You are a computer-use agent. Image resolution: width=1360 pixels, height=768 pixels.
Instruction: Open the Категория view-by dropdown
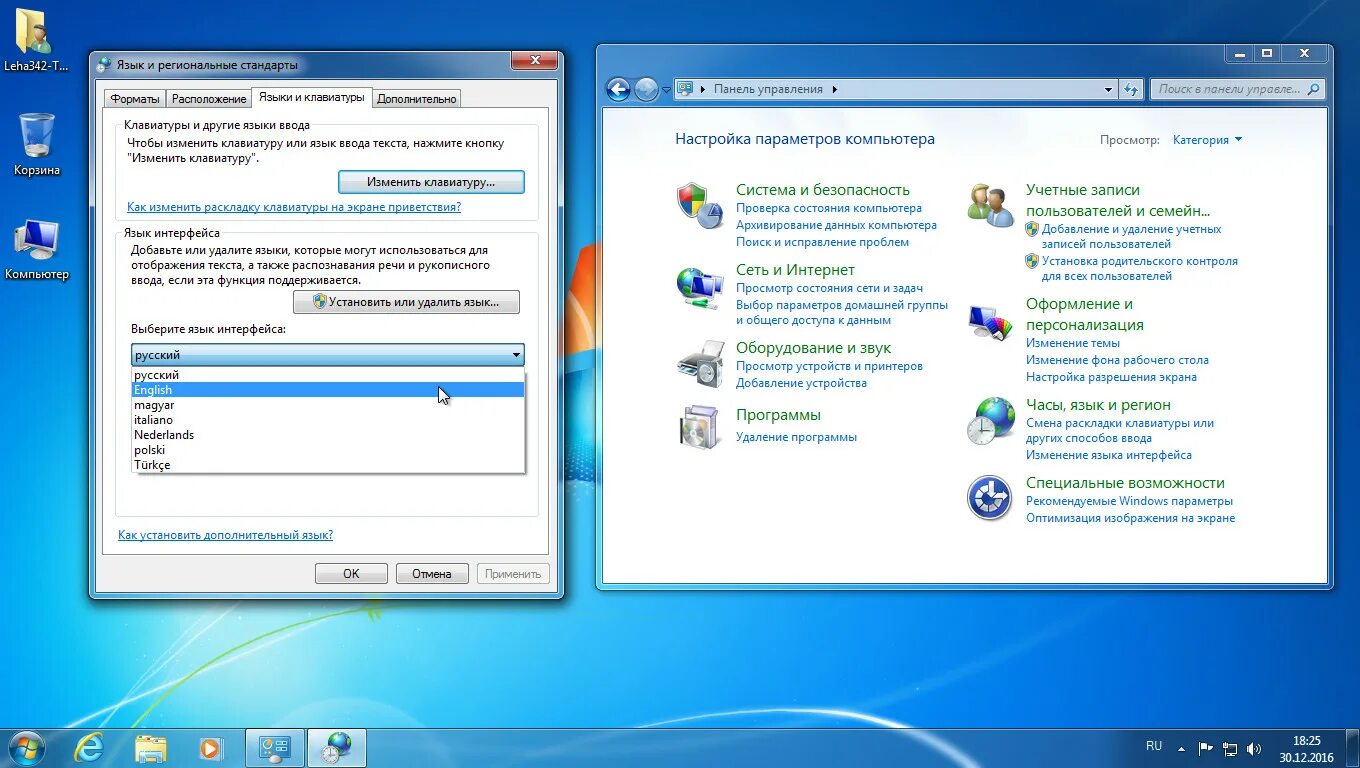(x=1207, y=140)
